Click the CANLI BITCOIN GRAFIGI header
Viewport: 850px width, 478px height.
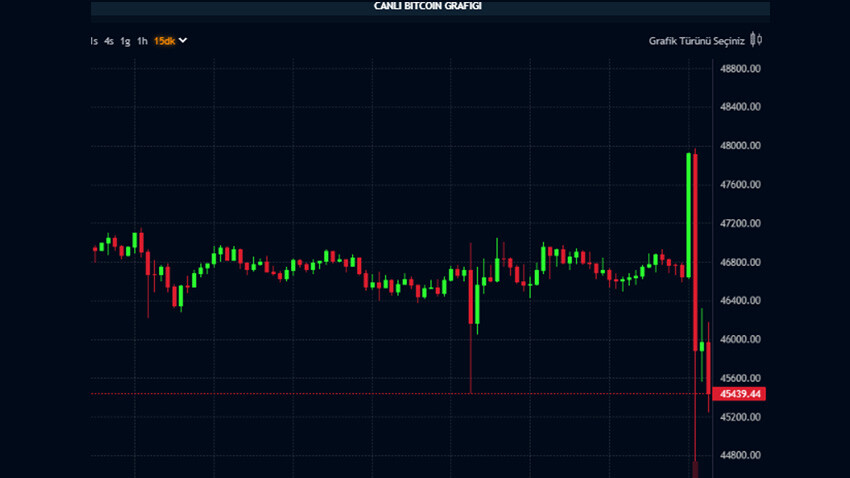427,6
